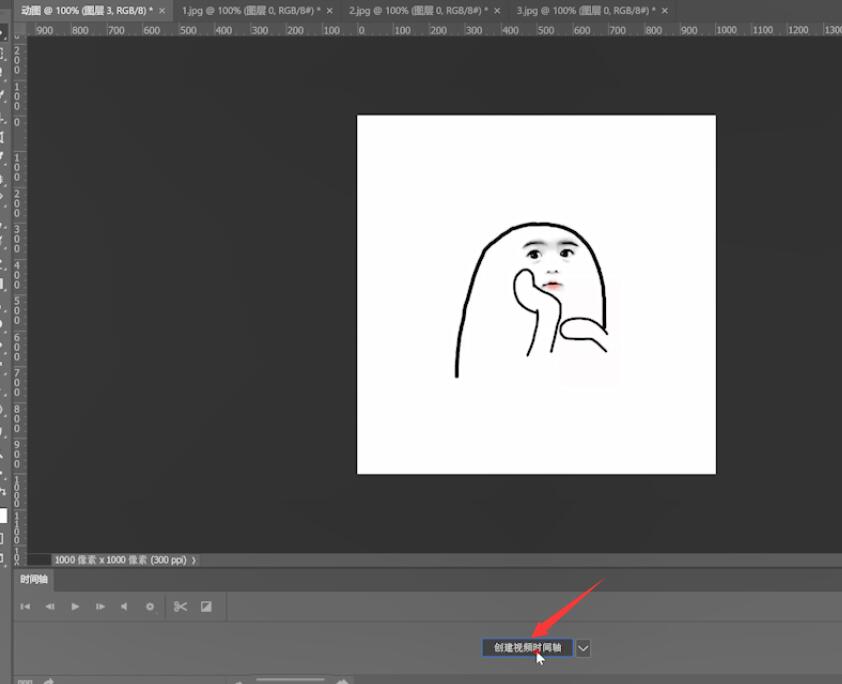842x684 pixels.
Task: Click the timeline transition icon
Action: 206,607
